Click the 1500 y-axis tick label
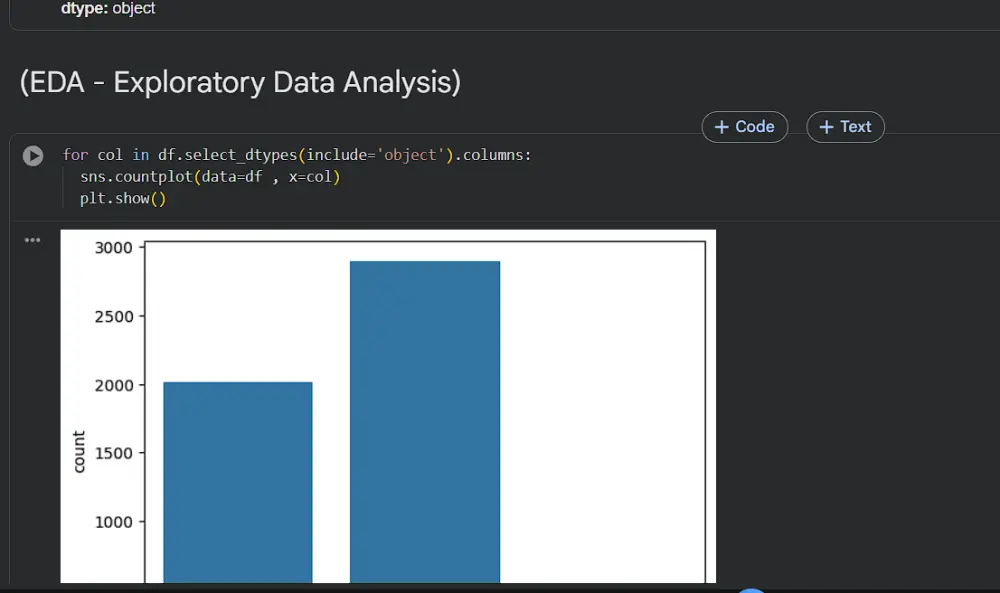This screenshot has width=1000, height=593. click(x=114, y=453)
